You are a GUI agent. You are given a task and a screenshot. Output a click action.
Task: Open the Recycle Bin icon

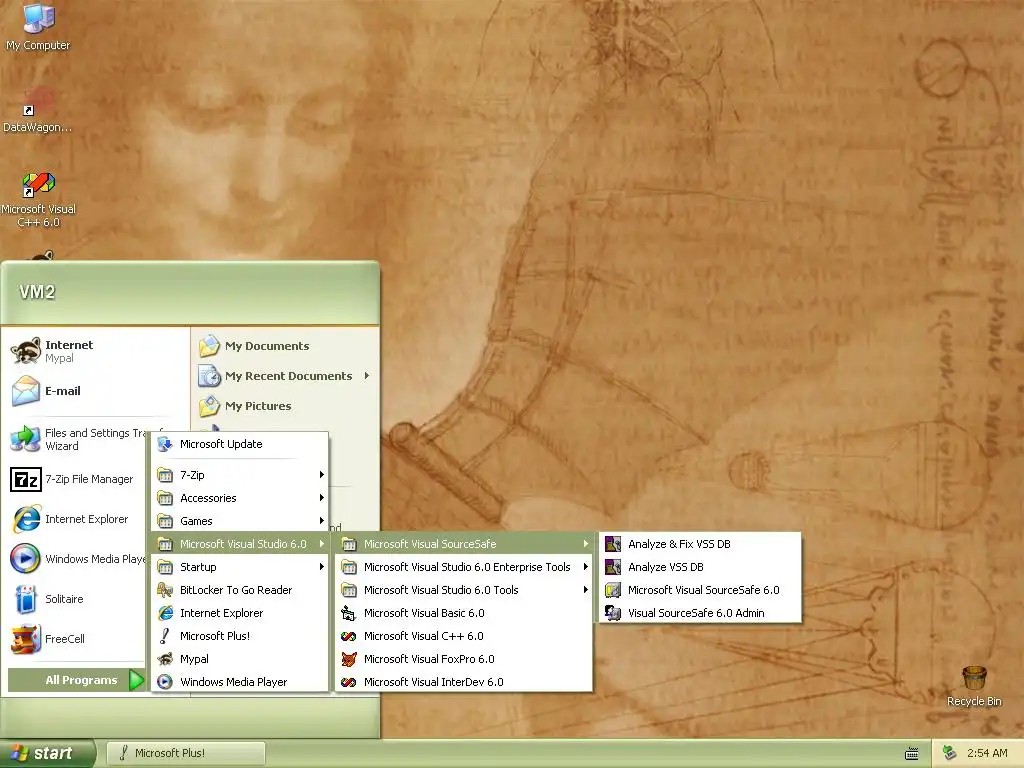974,686
